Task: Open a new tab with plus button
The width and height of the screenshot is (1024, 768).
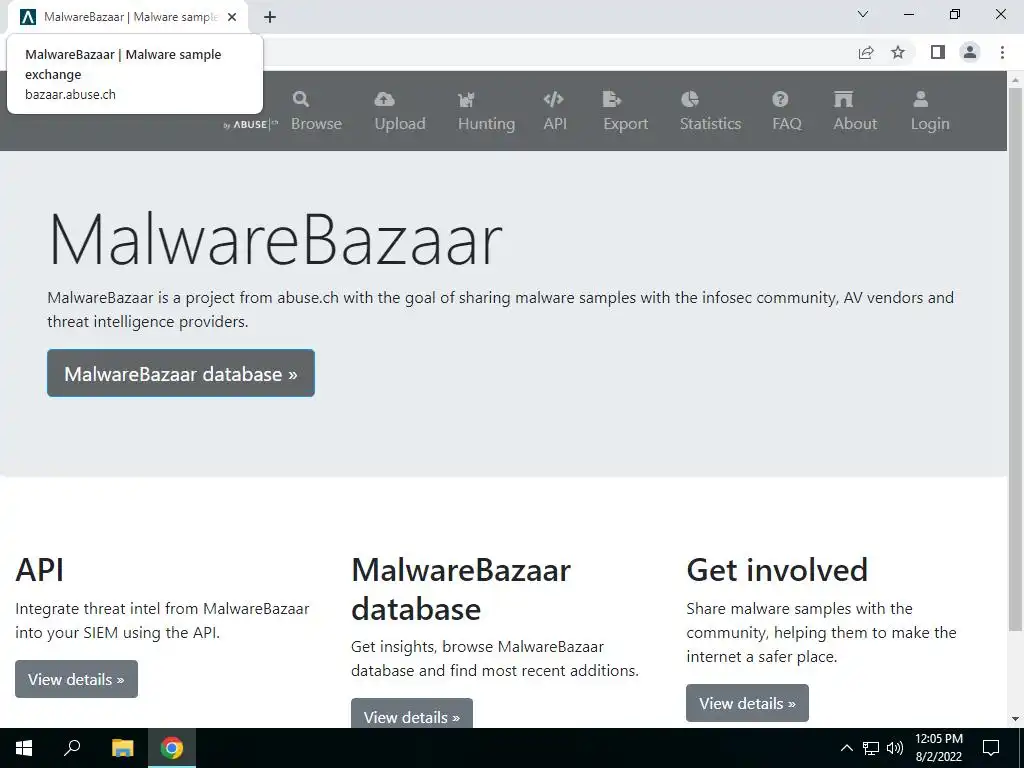Action: coord(270,17)
